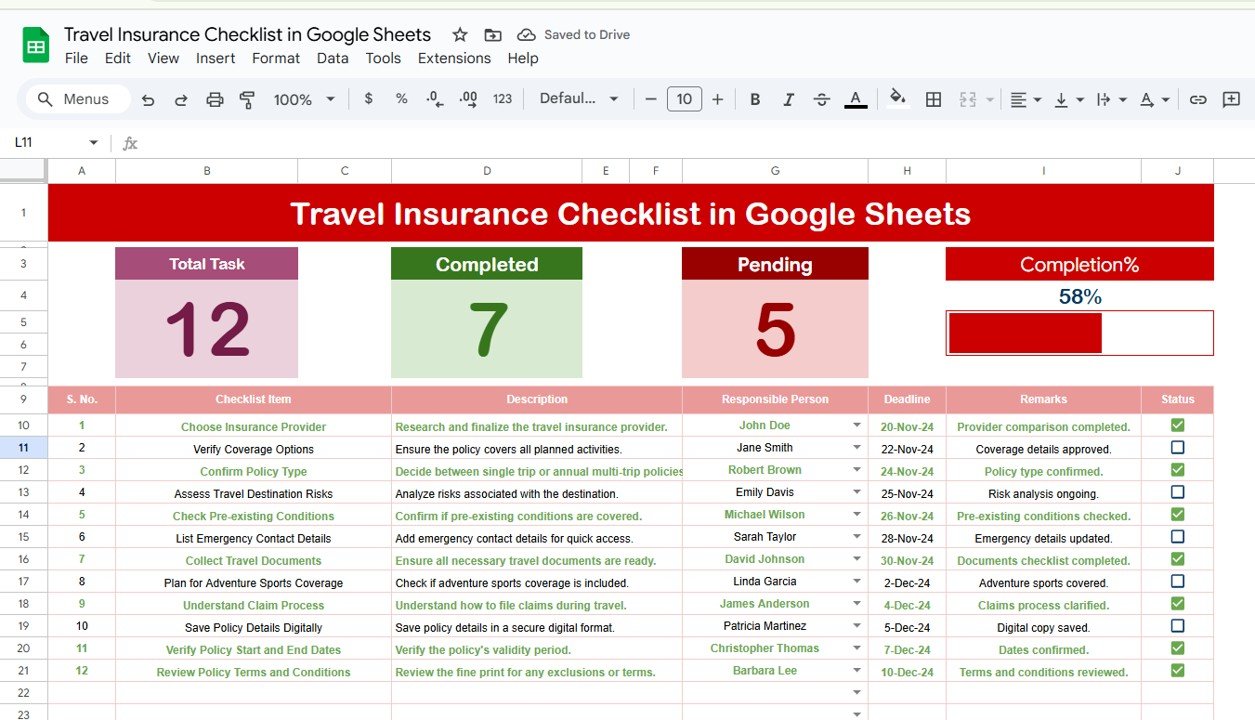The width and height of the screenshot is (1255, 720).
Task: Open the Format menu
Action: 276,58
